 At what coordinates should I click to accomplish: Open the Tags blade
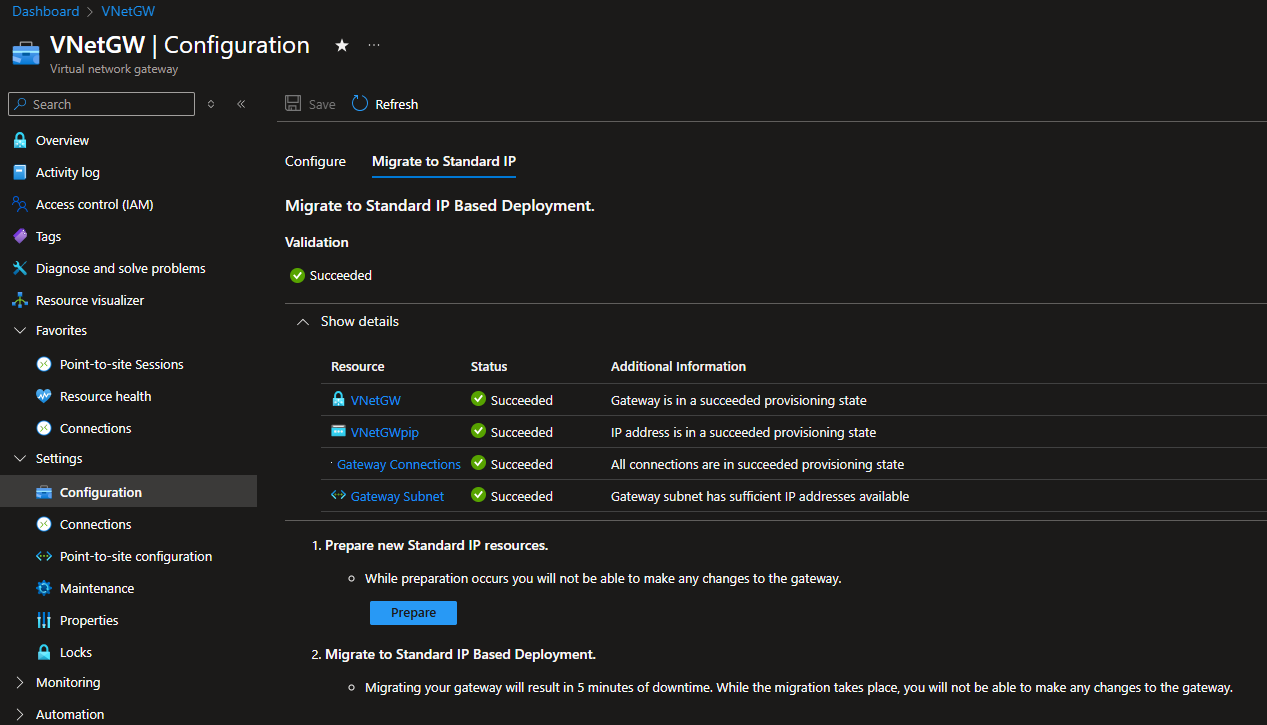point(50,235)
